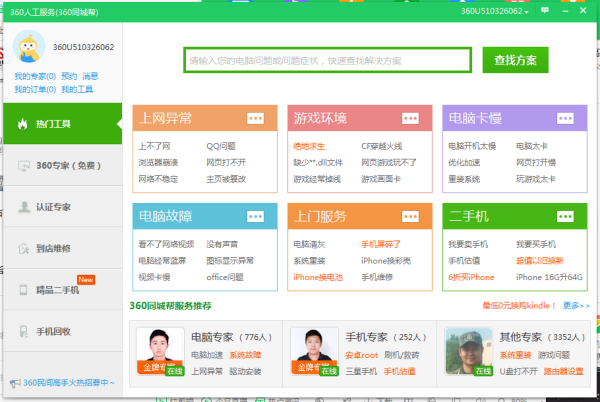Click into the problem search input field

click(327, 60)
